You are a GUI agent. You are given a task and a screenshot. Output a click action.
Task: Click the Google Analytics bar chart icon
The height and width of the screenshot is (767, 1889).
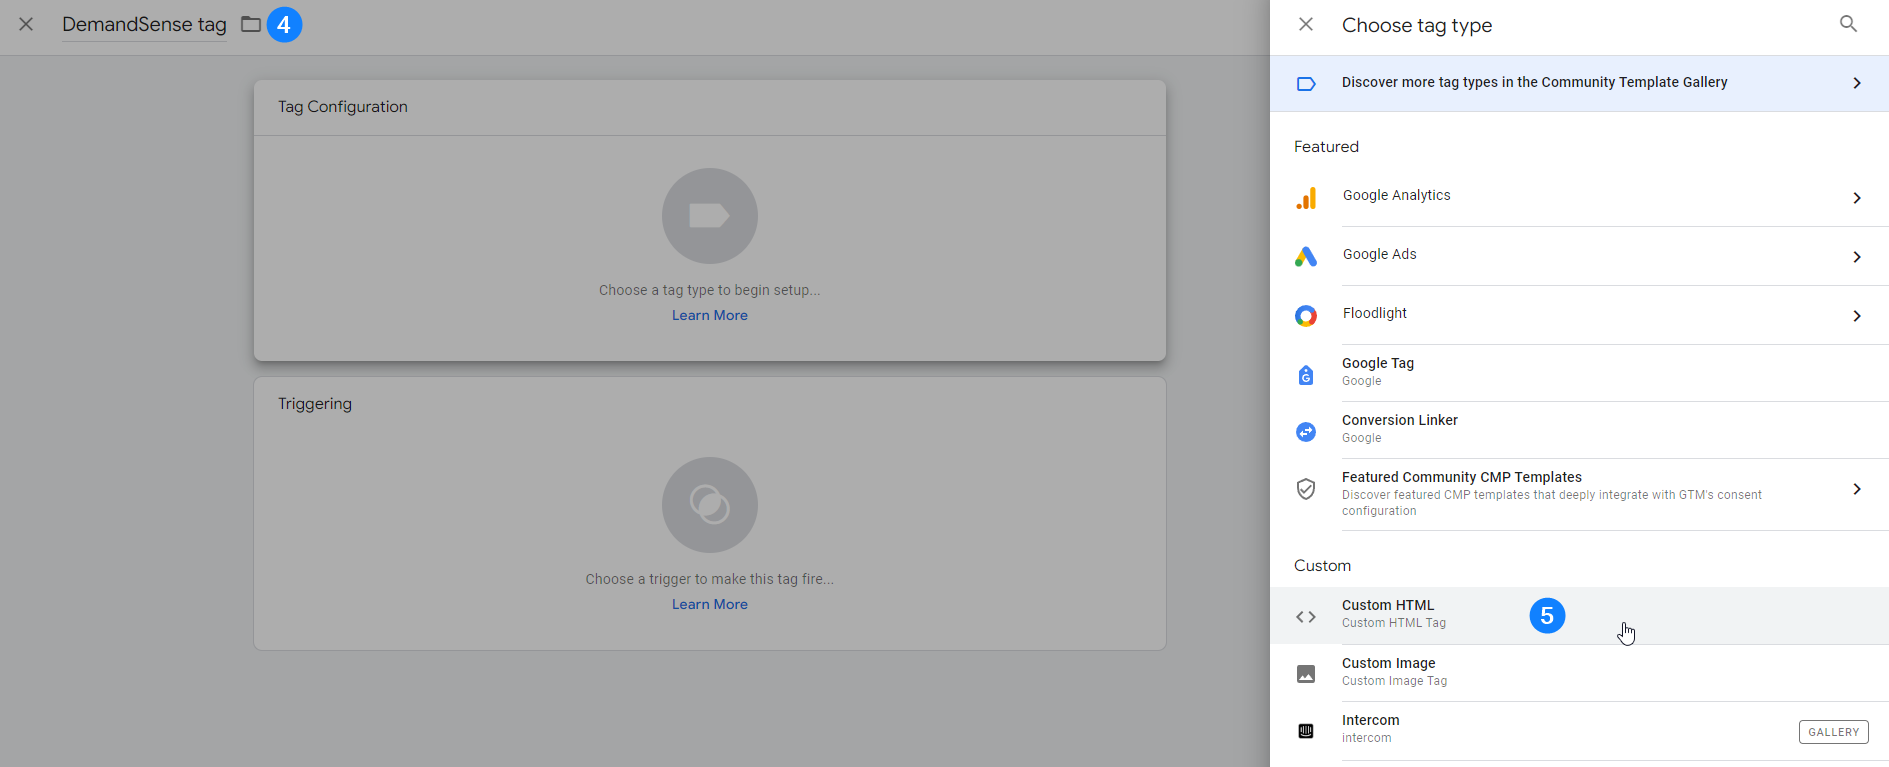(x=1306, y=198)
